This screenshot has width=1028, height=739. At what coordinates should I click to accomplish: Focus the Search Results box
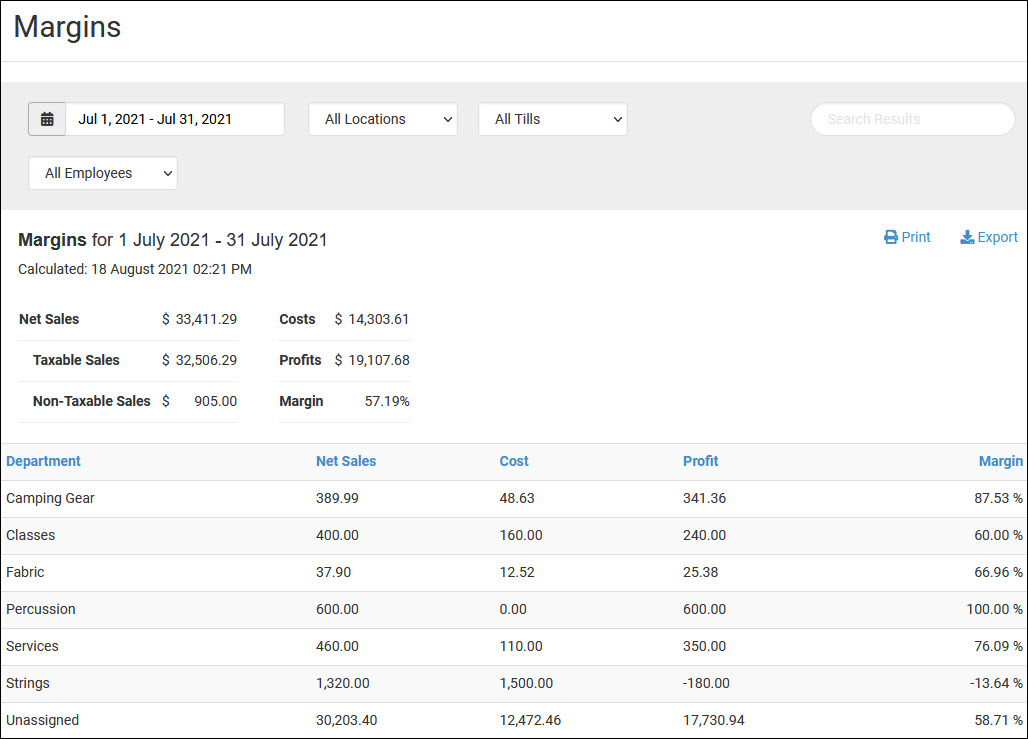pos(912,119)
